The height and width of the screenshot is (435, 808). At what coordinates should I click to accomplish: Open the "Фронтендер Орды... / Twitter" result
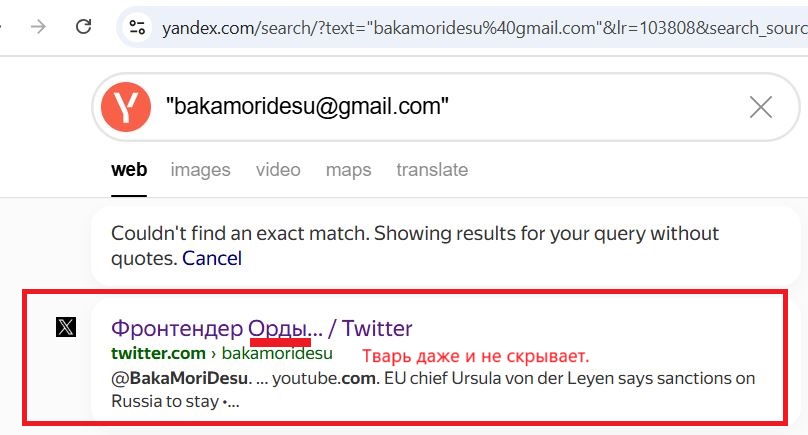(x=261, y=328)
